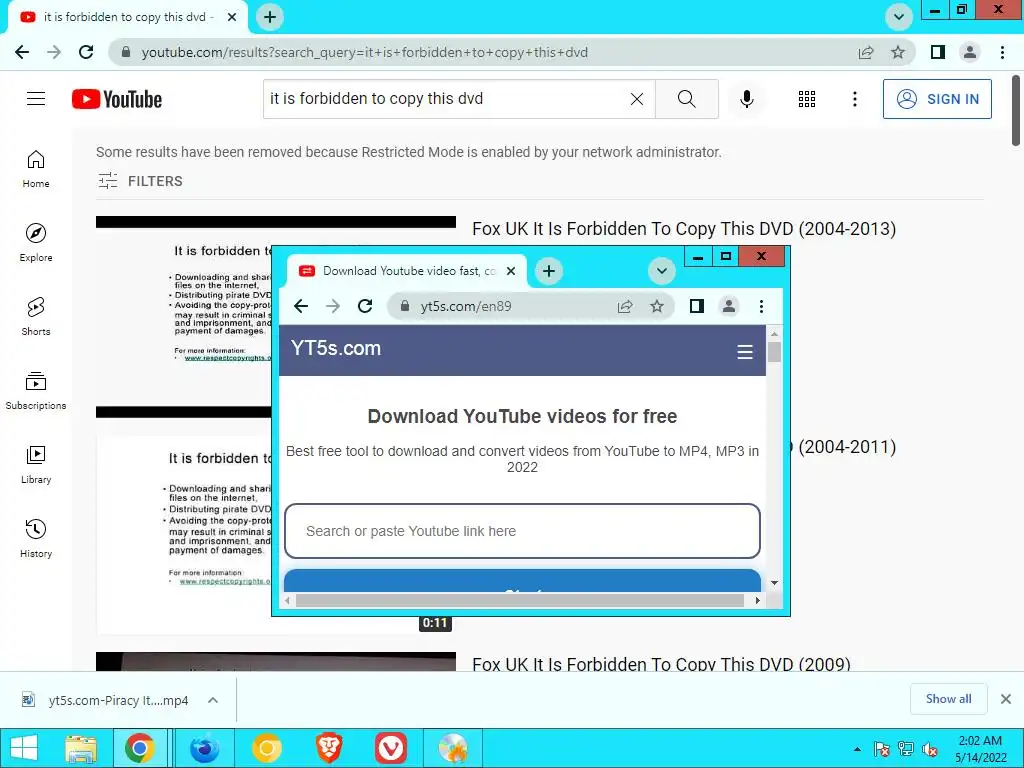Close the yt5s Download tab
Screen dimensions: 1024x768
pyautogui.click(x=511, y=271)
